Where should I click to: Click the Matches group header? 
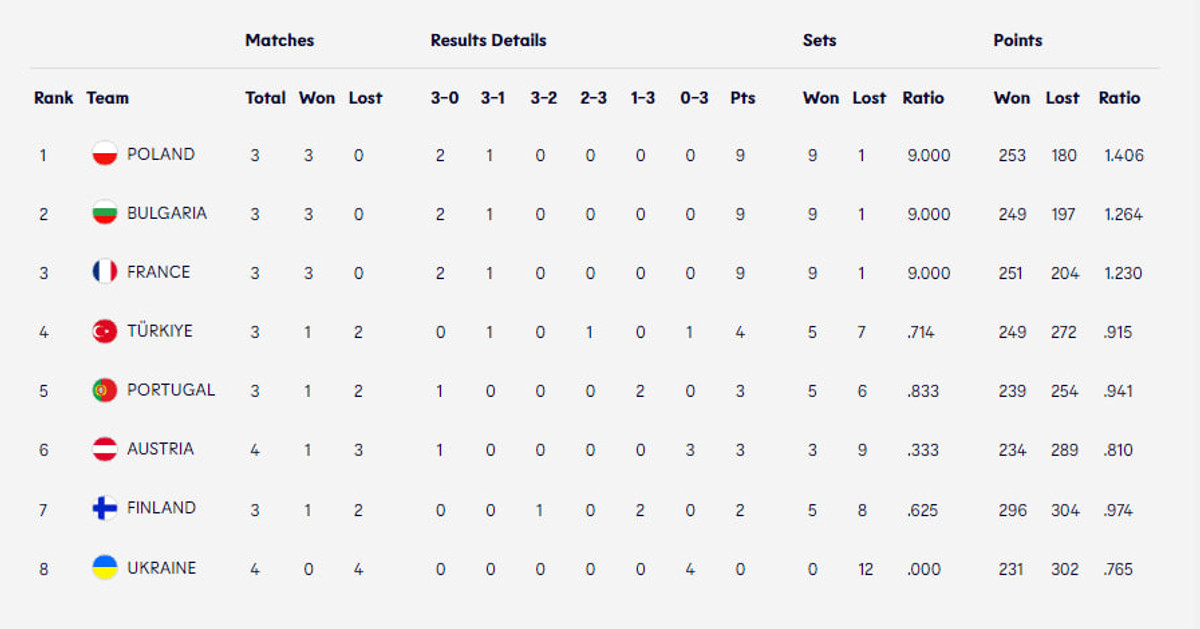[280, 41]
